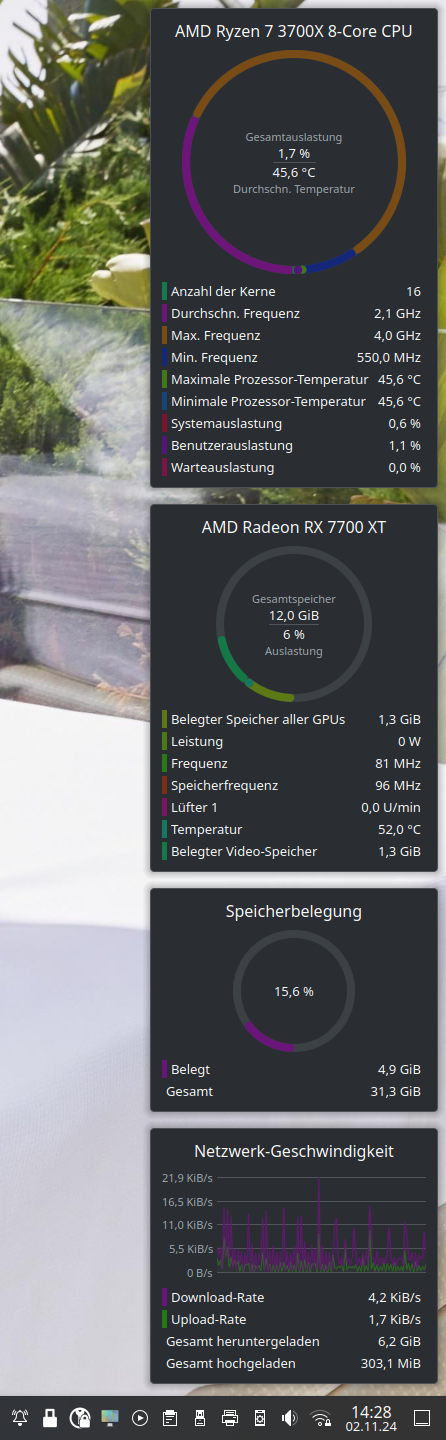Open the printer tray icon
This screenshot has height=1440, width=446.
[230, 1418]
